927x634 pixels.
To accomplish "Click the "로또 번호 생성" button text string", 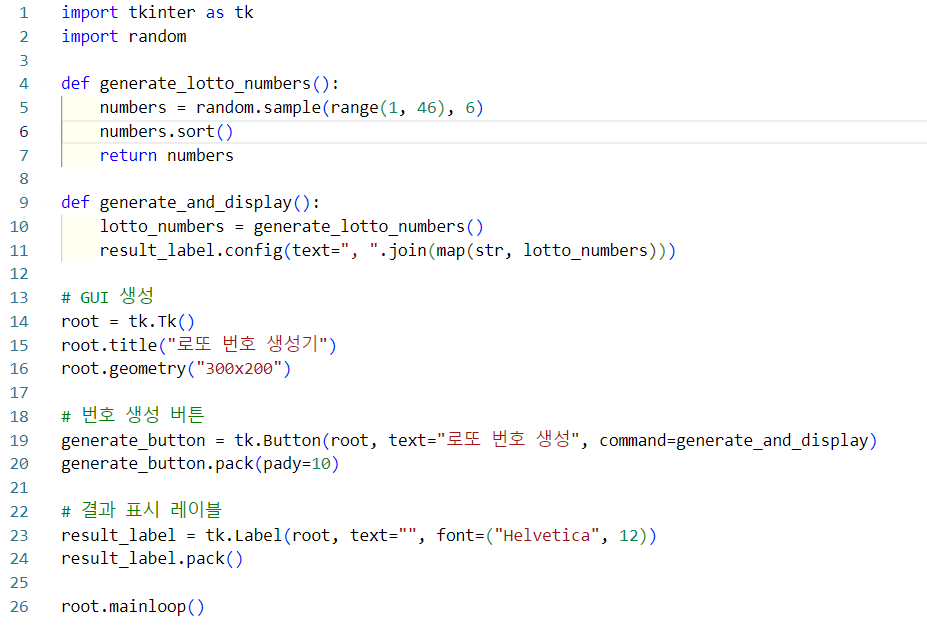I will pyautogui.click(x=508, y=439).
